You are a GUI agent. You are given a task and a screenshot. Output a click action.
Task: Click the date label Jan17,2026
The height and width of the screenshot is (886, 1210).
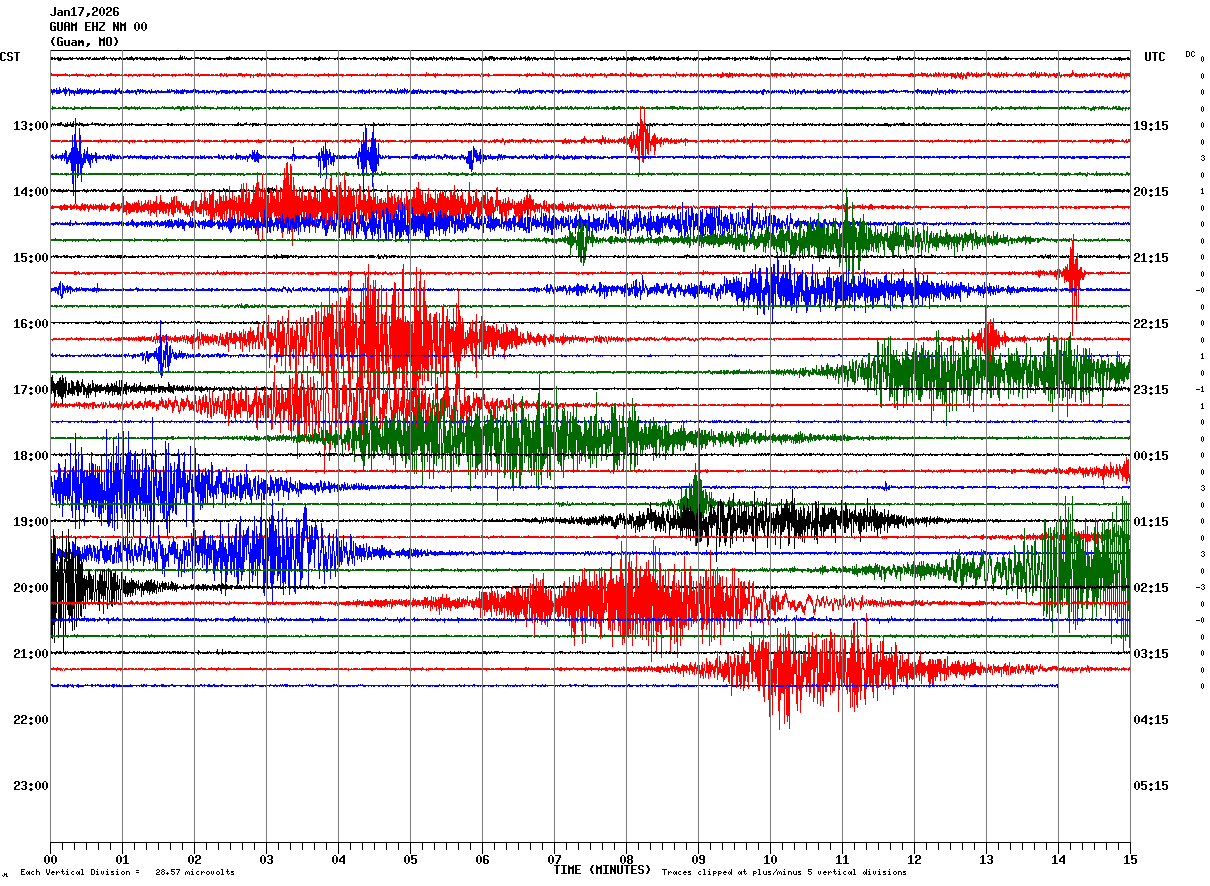pos(84,12)
